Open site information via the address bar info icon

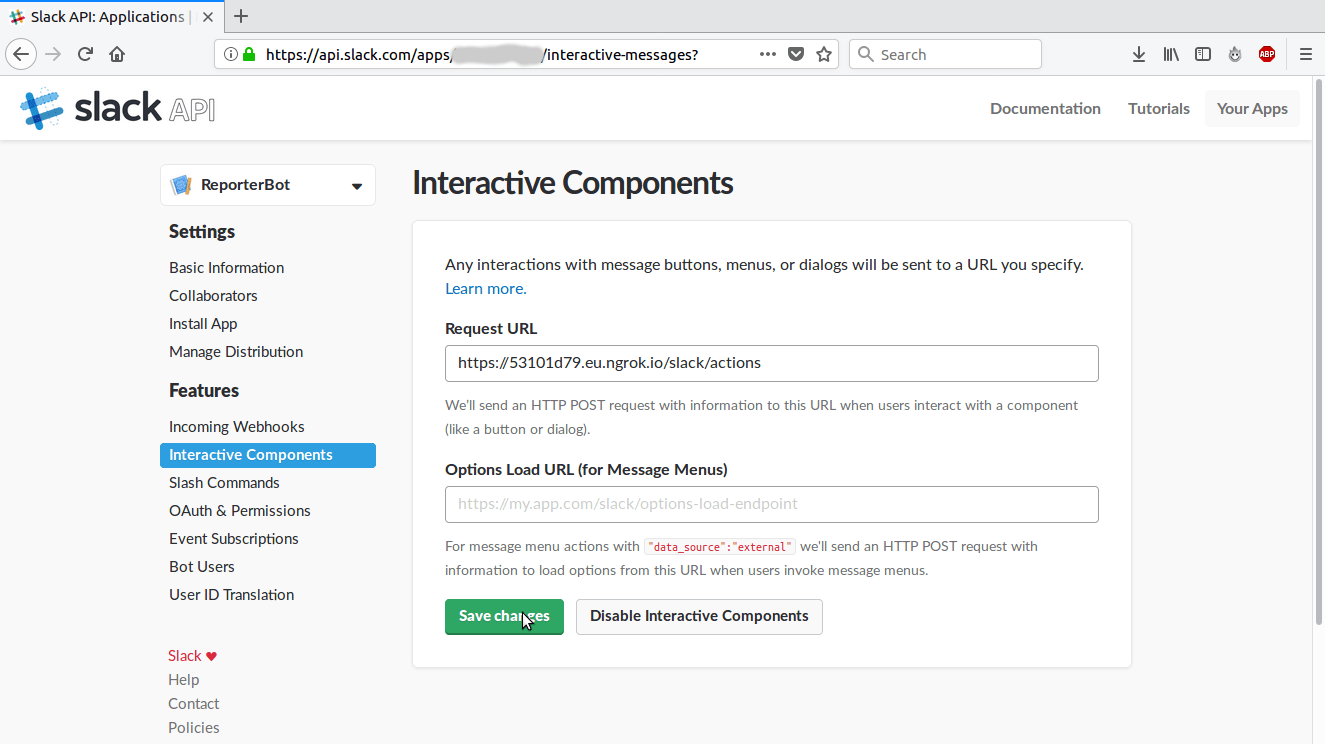[230, 54]
